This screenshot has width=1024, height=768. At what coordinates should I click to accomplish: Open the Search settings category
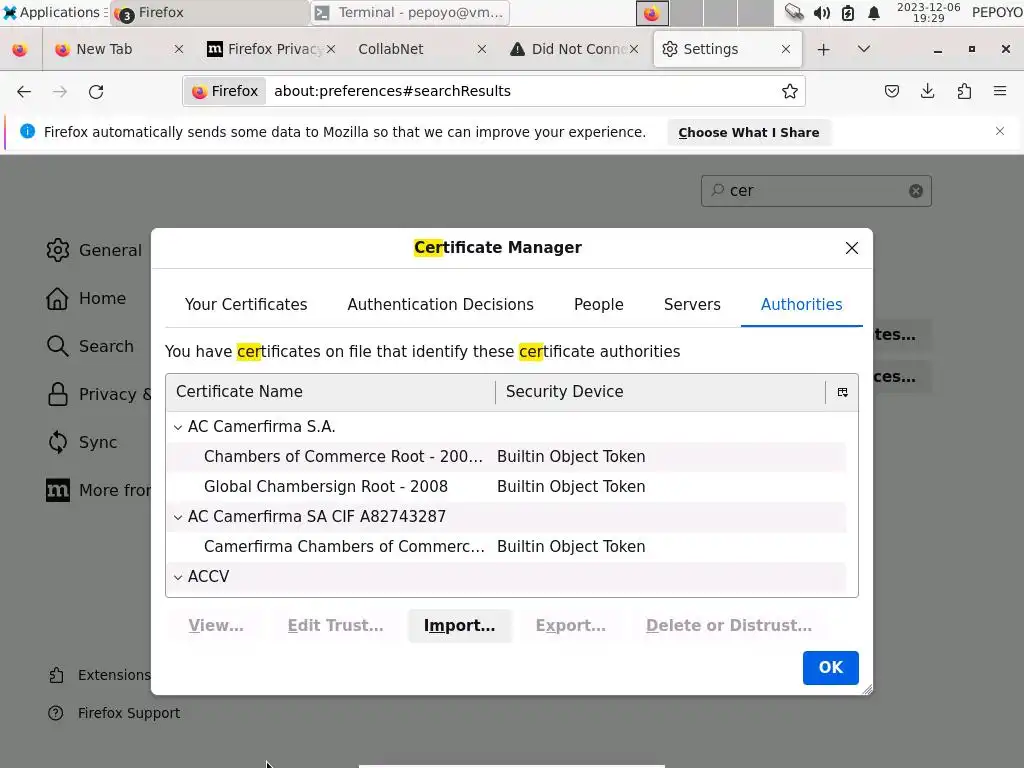90,346
